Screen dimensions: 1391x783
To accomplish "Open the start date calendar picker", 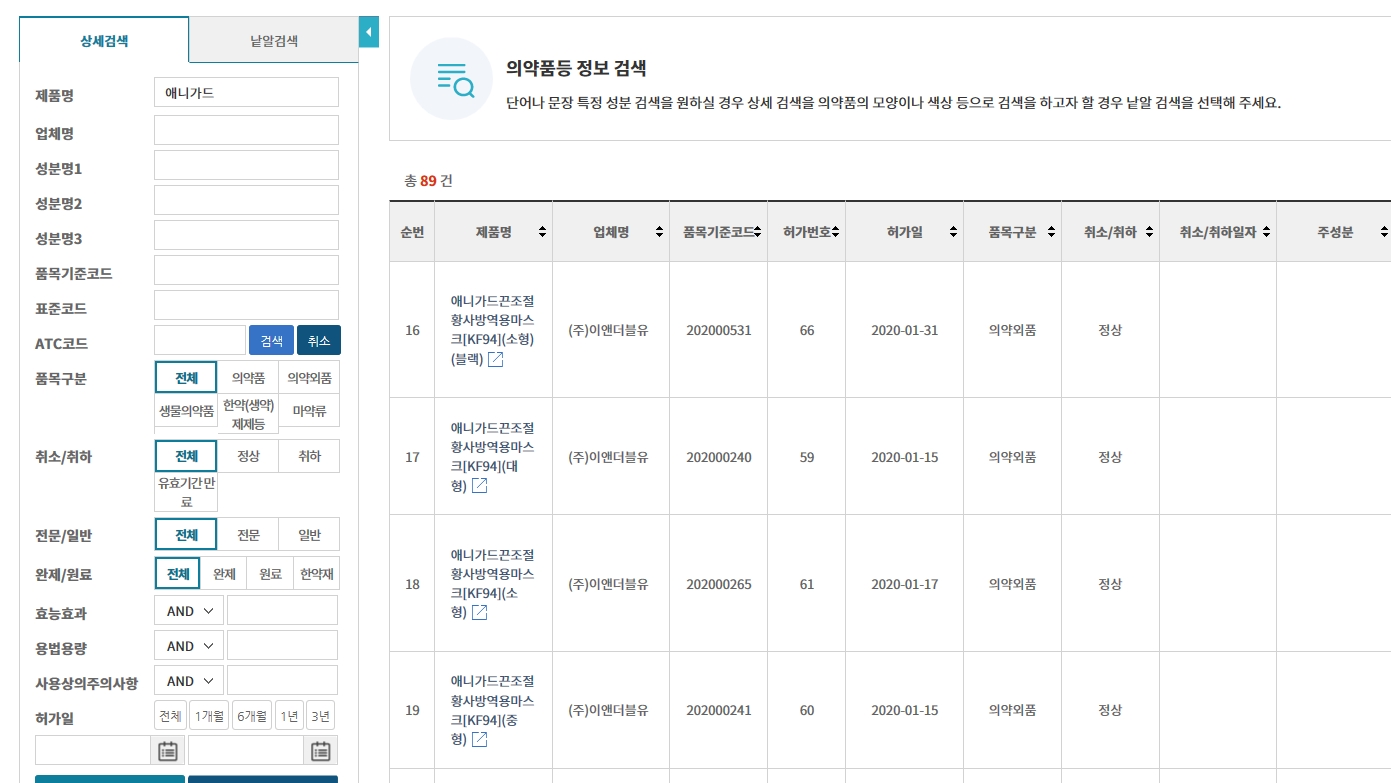I will pyautogui.click(x=168, y=750).
